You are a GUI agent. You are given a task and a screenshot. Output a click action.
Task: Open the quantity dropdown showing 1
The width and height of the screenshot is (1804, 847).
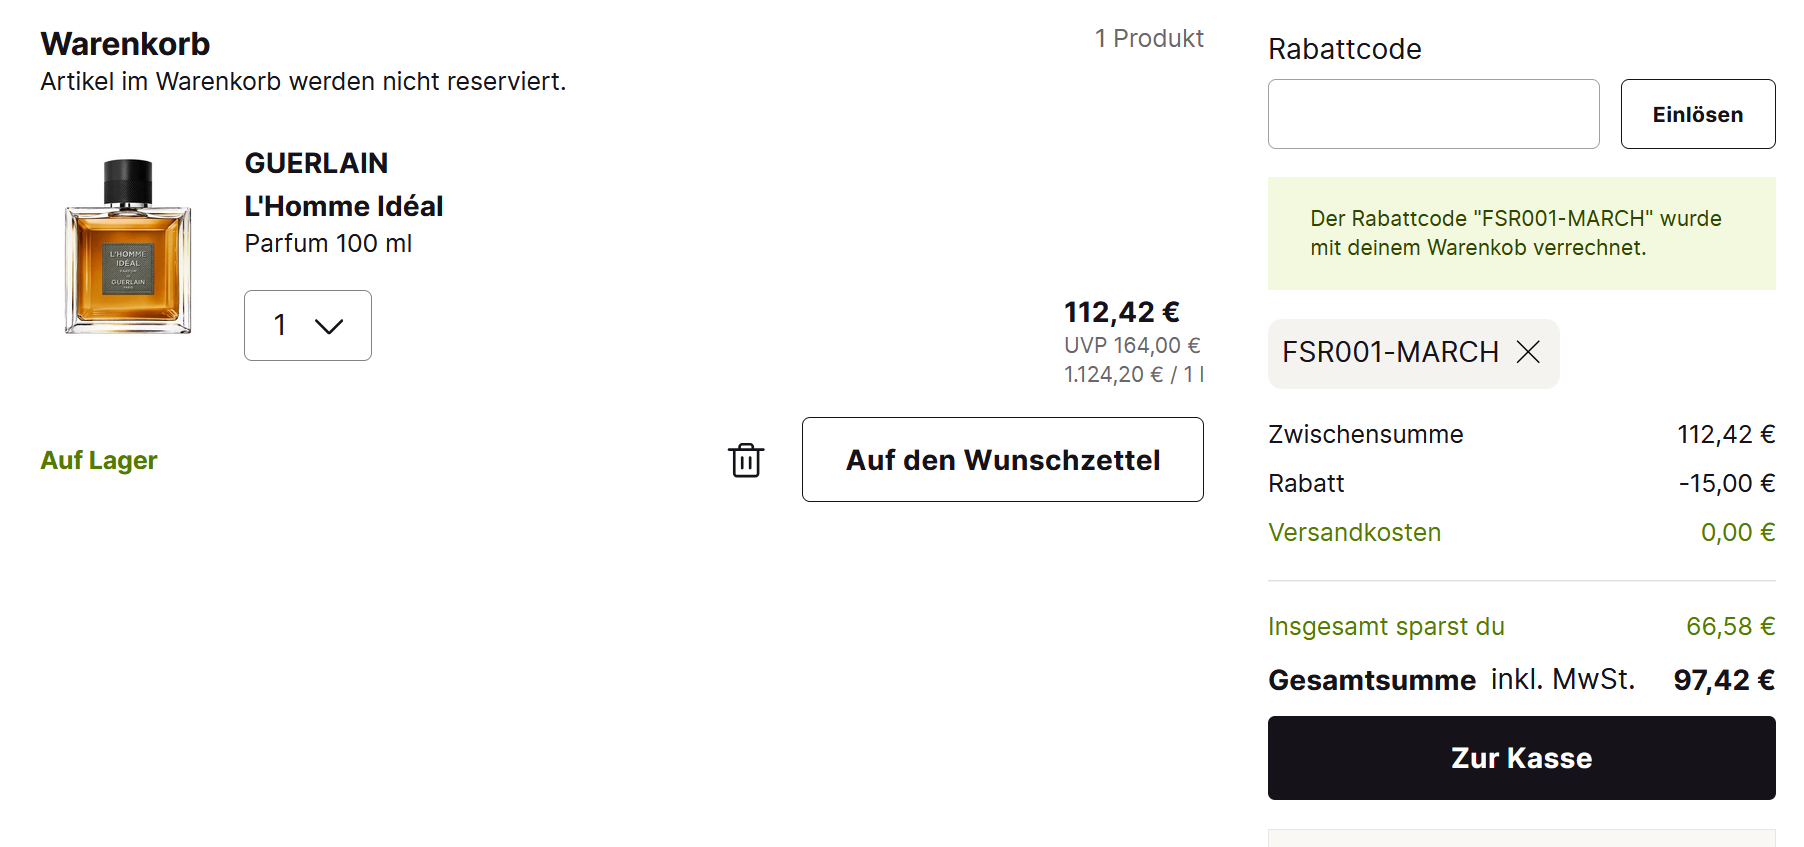pyautogui.click(x=308, y=326)
